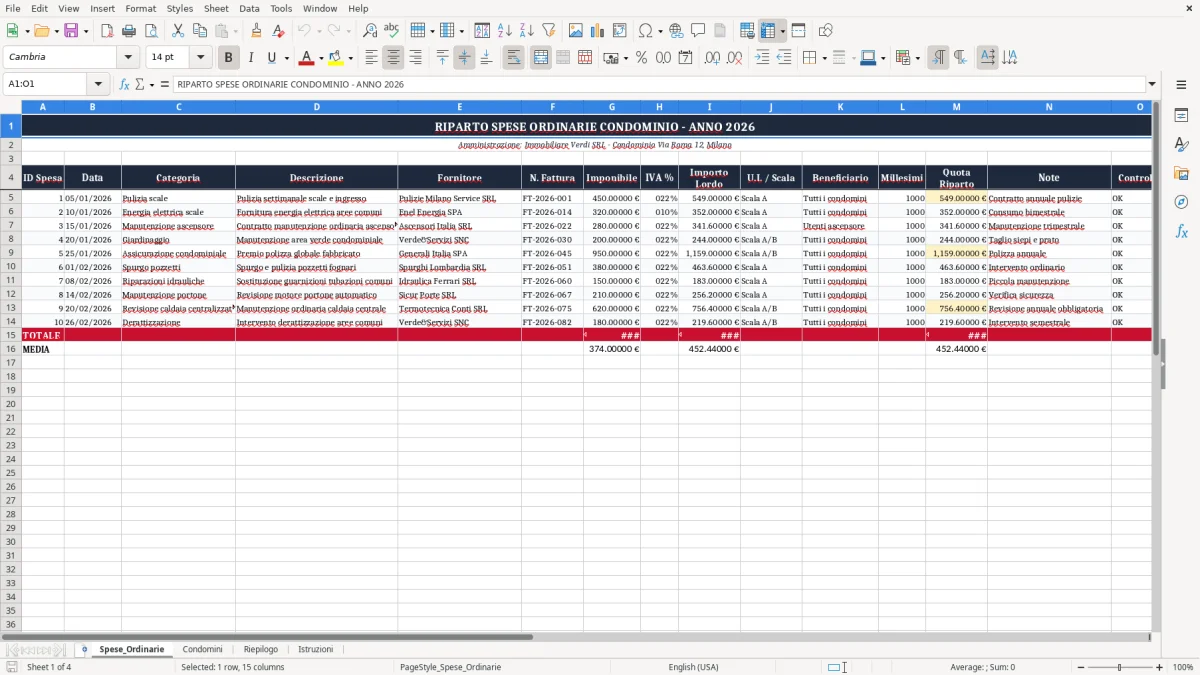This screenshot has width=1200, height=675.
Task: Switch to the Istruzioni sheet tab
Action: pyautogui.click(x=316, y=649)
